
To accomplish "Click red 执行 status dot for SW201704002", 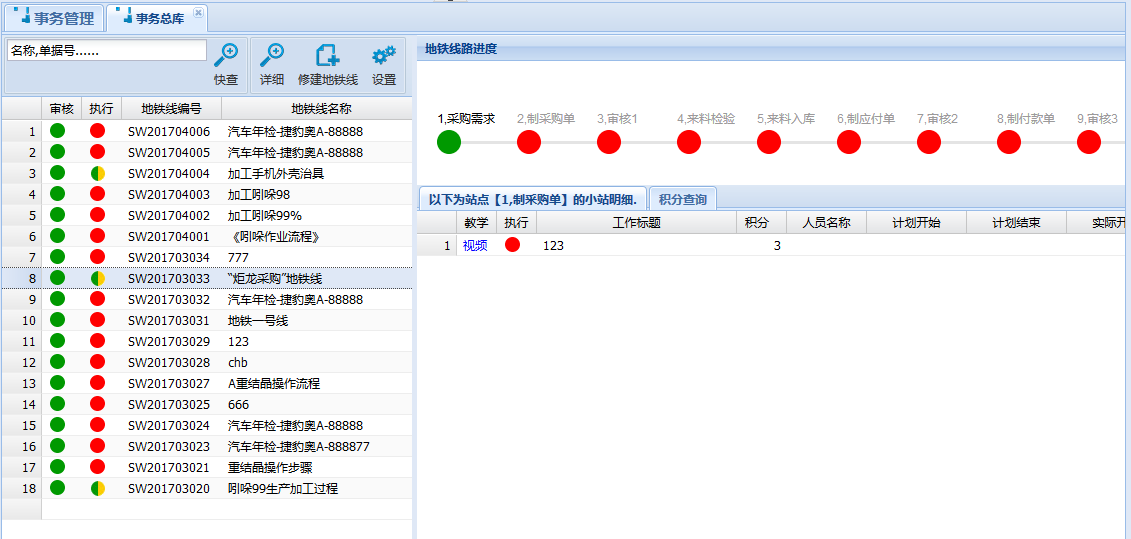I will pyautogui.click(x=98, y=215).
